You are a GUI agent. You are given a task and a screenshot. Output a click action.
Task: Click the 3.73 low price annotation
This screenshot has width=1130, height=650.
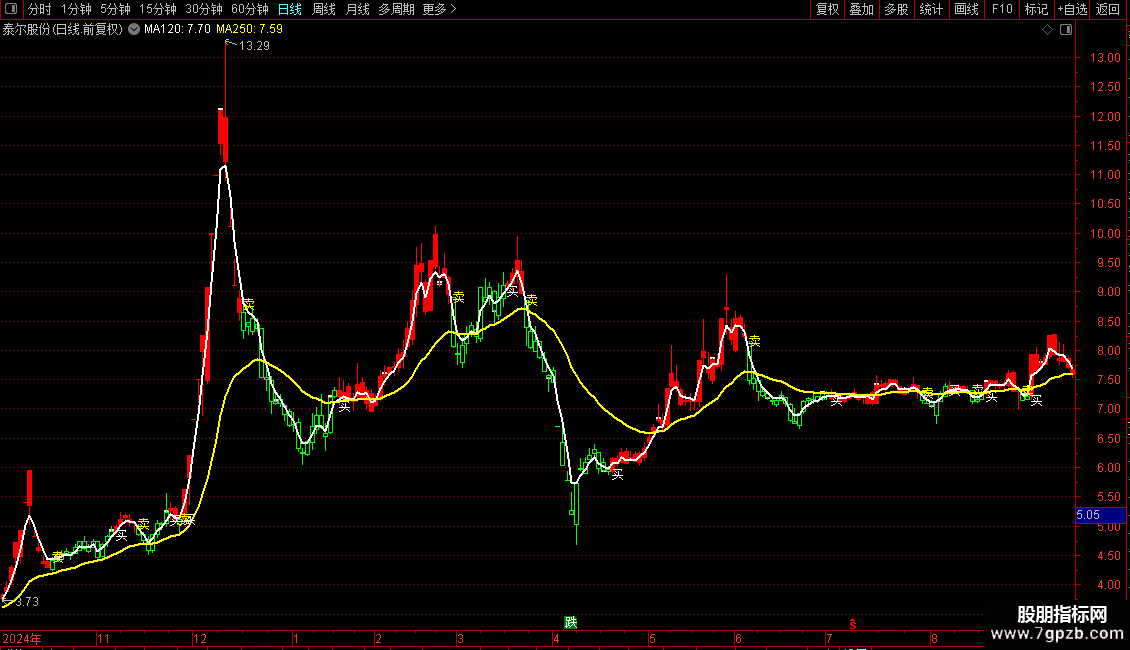[27, 602]
